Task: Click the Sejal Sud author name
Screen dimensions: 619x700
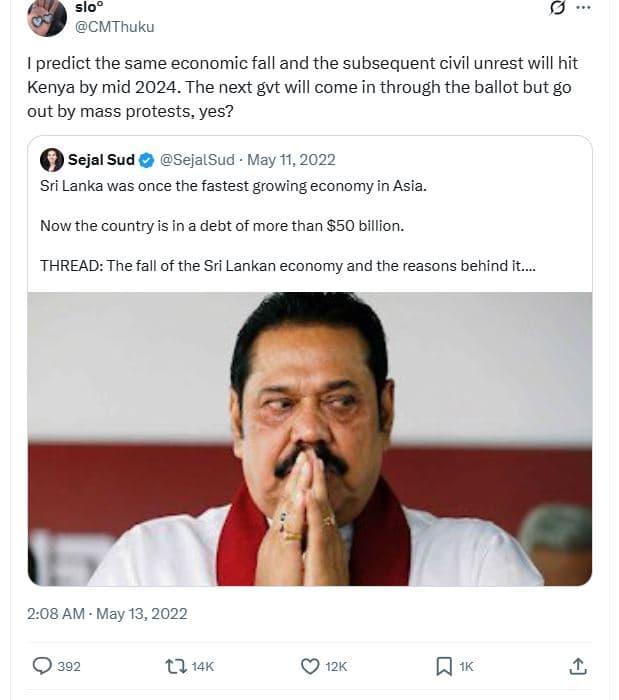Action: (x=101, y=160)
